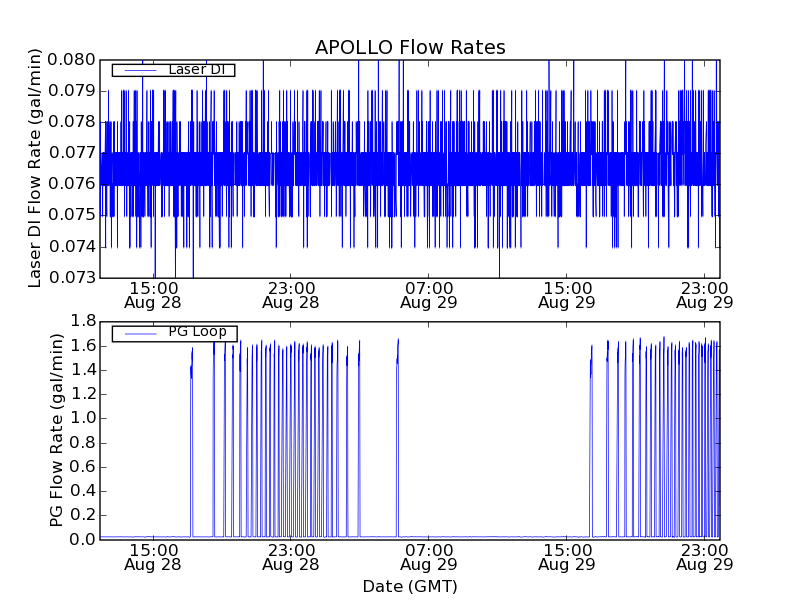Click "07:00 Aug 29" under Laser DI plot
This screenshot has width=800, height=600.
coord(429,295)
